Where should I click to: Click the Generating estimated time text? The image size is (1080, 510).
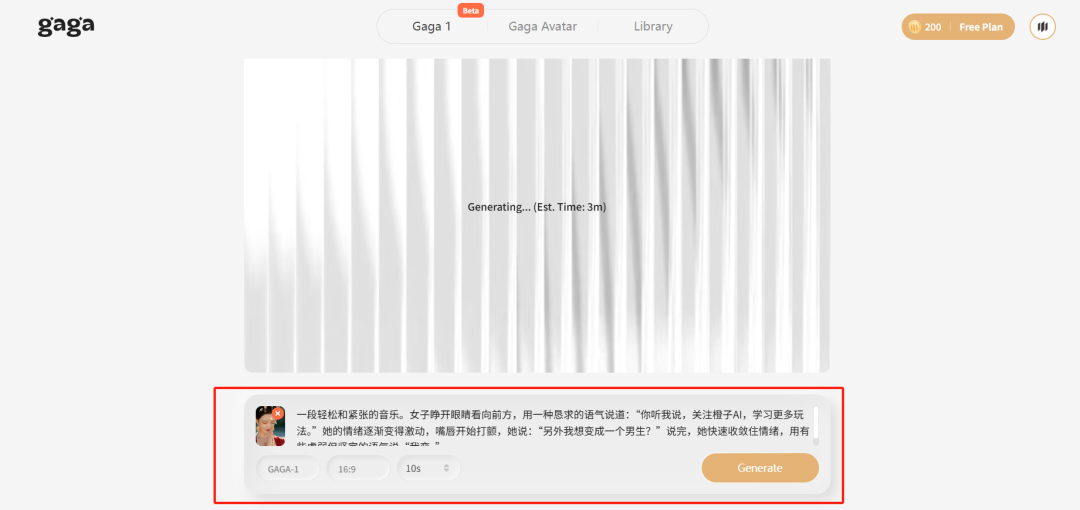pos(536,207)
